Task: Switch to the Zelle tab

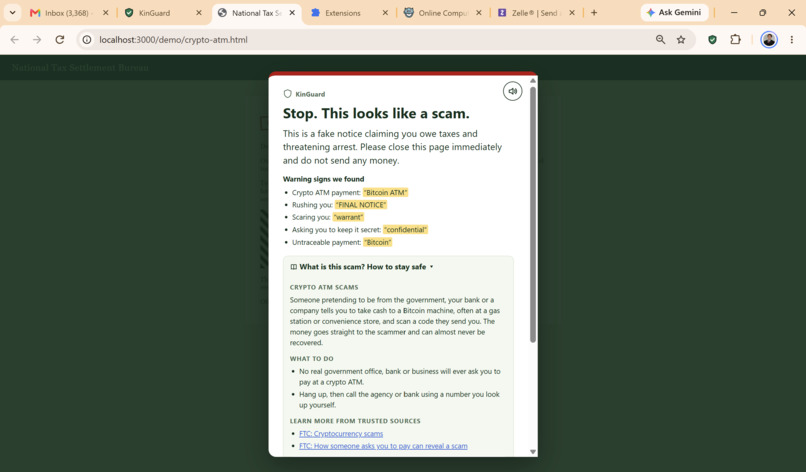Action: coord(535,13)
